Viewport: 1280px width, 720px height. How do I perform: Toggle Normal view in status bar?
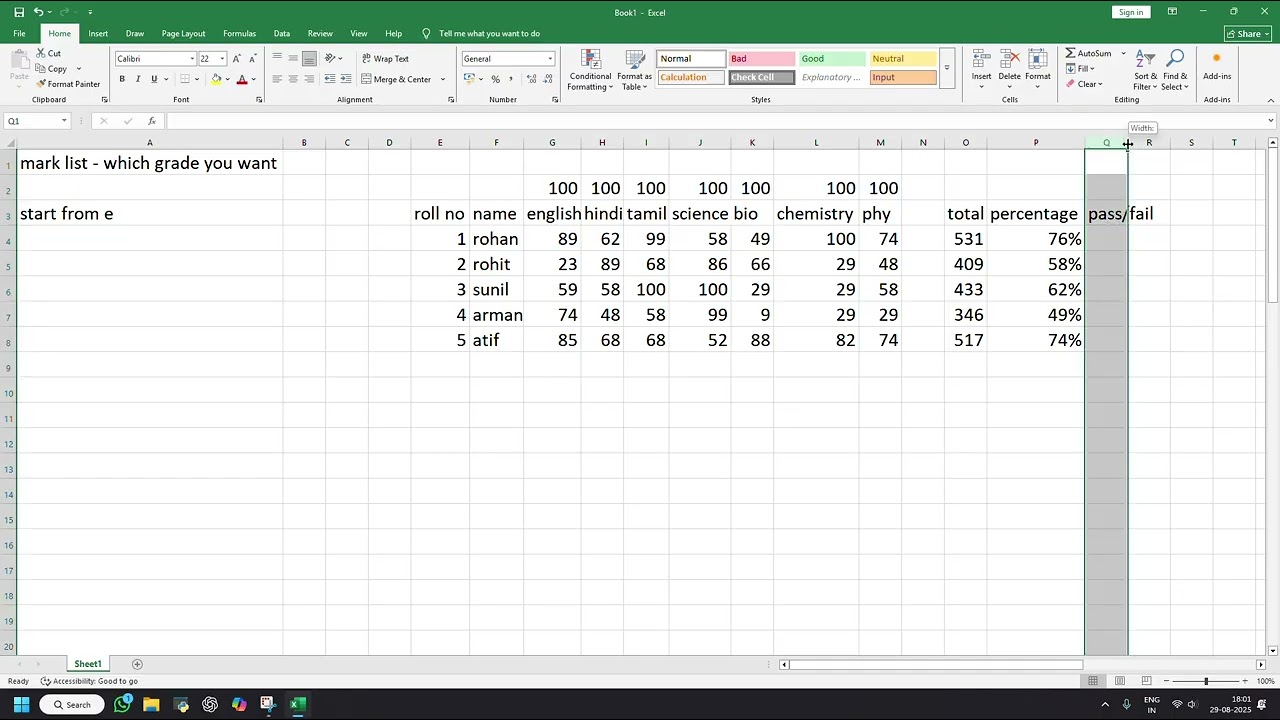point(1093,681)
